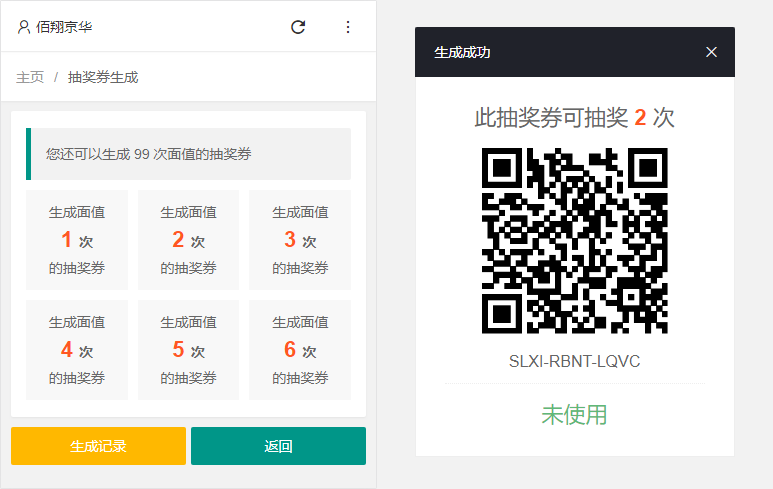Click the refresh icon in header
Screen dimensions: 773x489
298,27
